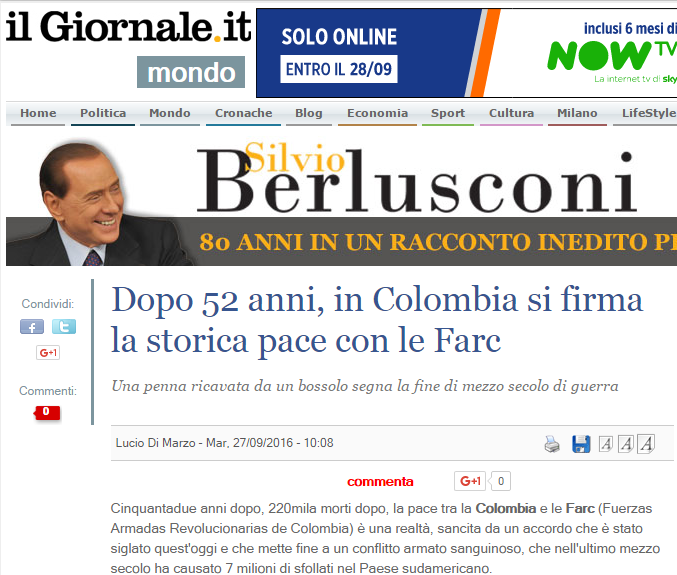Navigate to the Sport section
The image size is (677, 575).
(448, 113)
